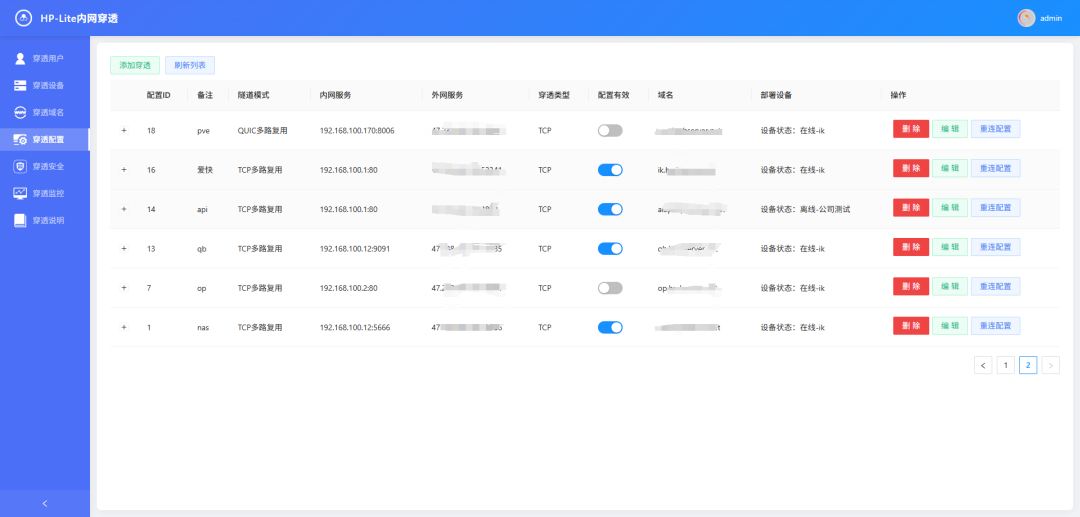Go to page 1 in pagination

pos(1006,365)
